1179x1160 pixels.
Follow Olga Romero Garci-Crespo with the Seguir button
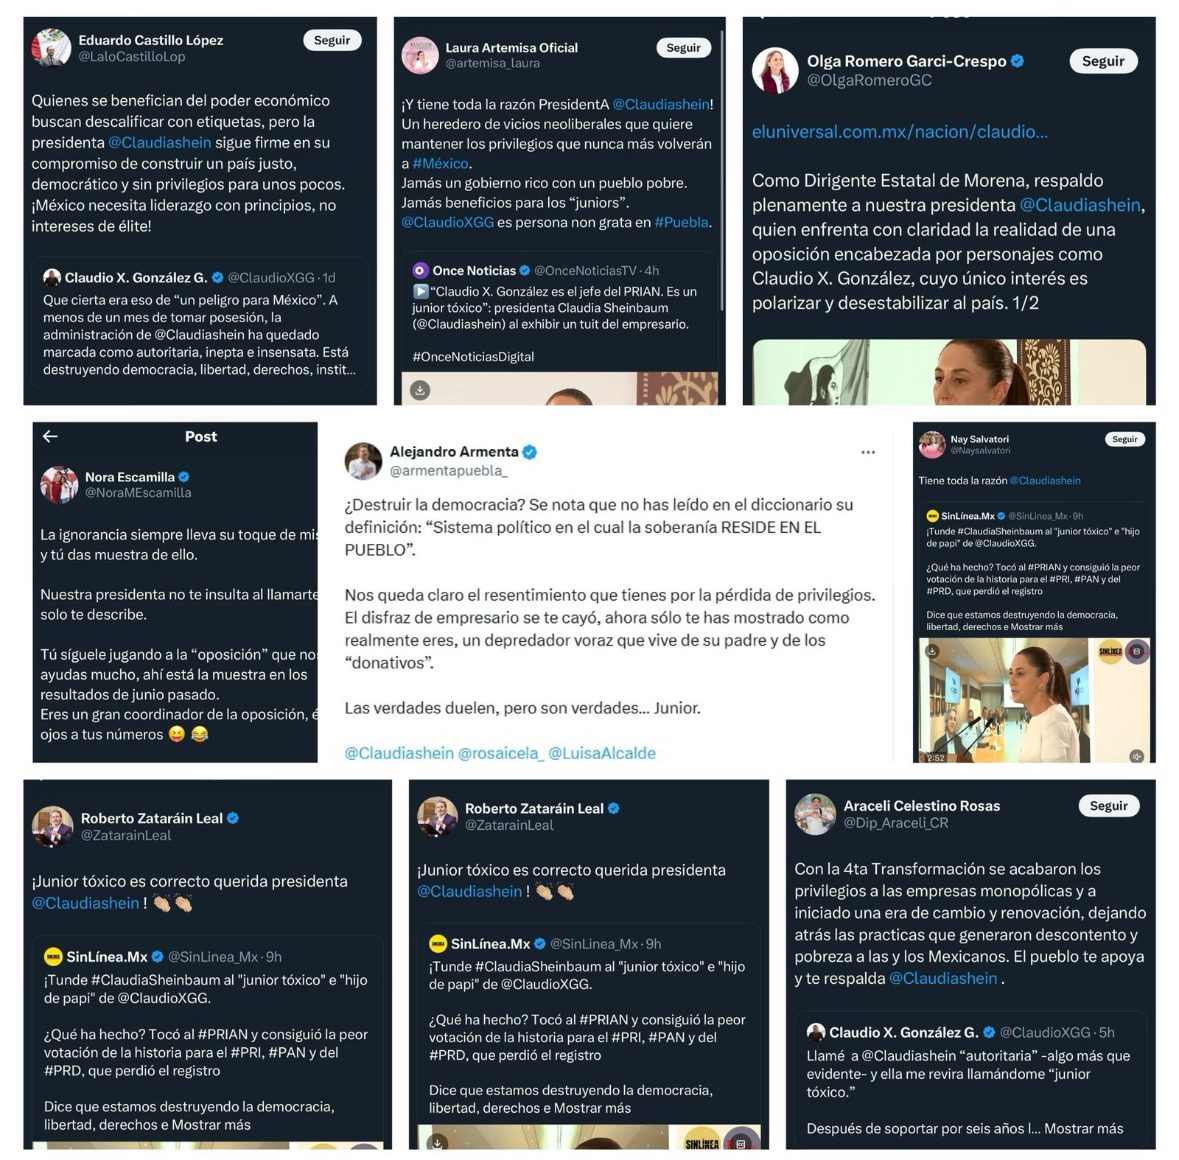[x=1103, y=61]
